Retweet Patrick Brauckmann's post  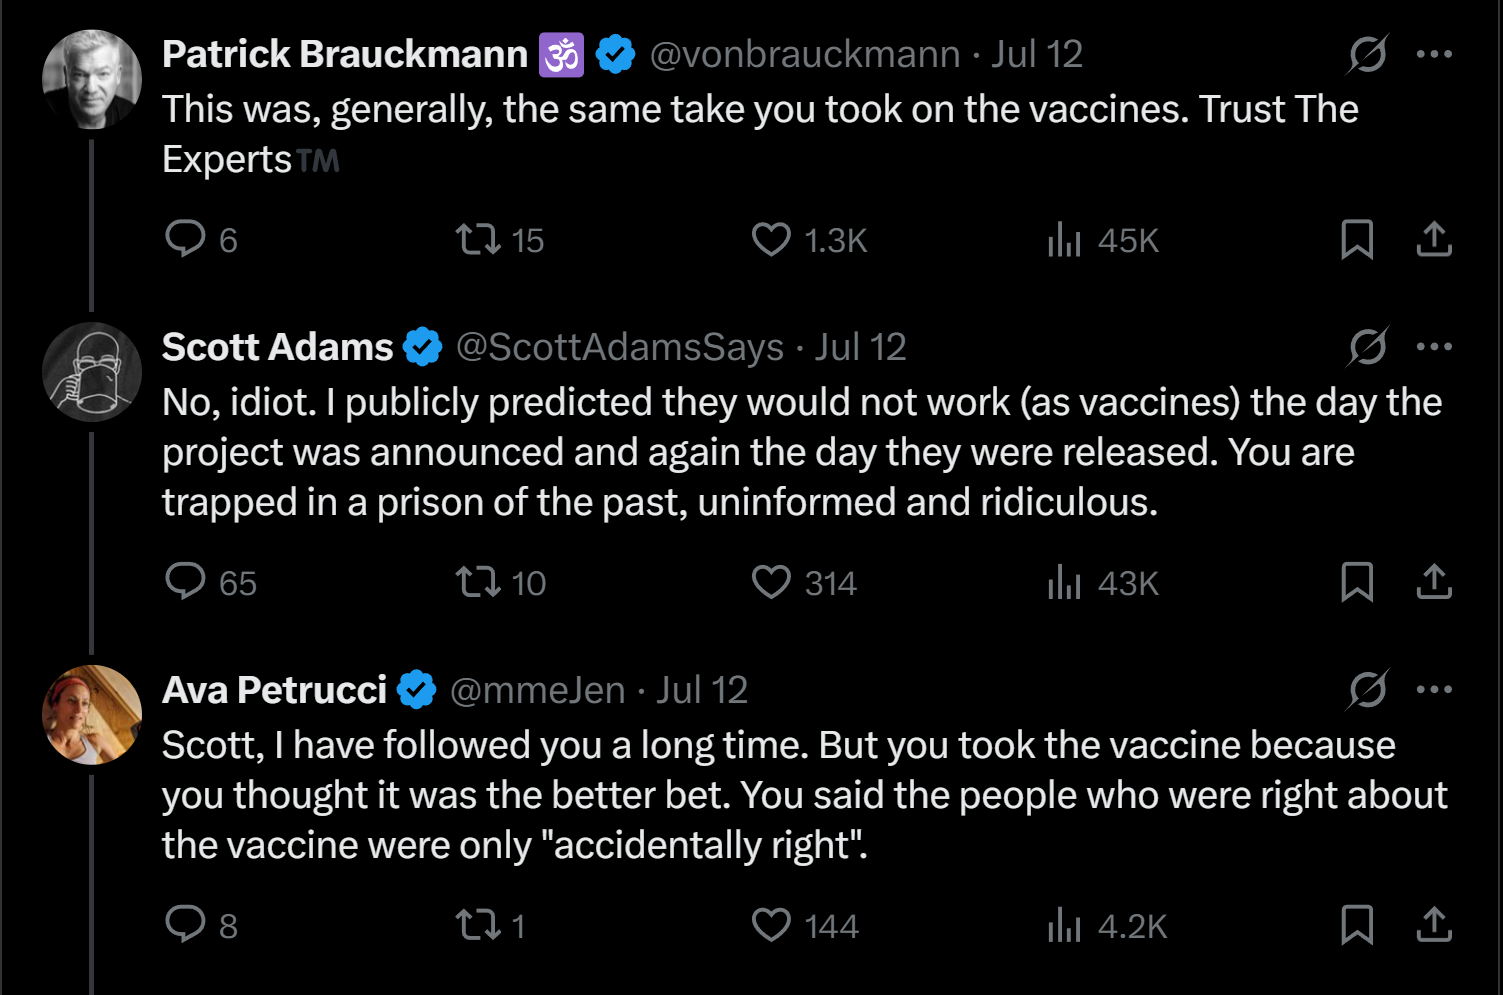tap(479, 240)
